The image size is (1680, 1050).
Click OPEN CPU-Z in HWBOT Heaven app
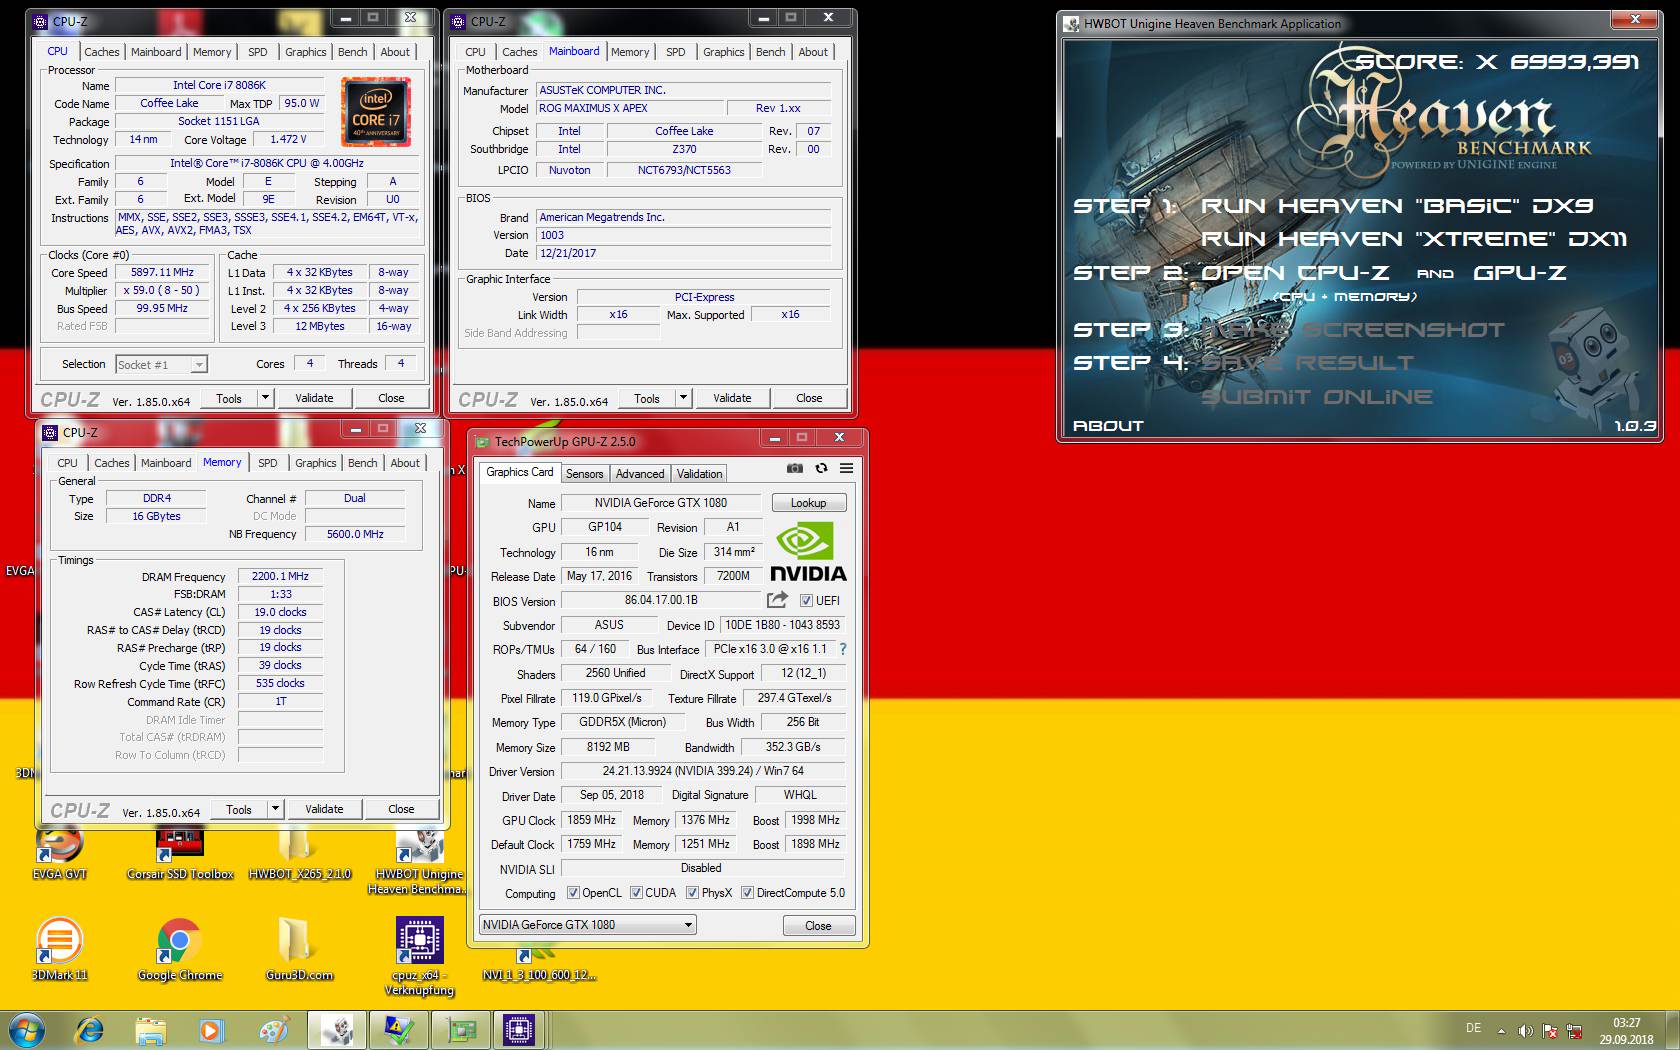tap(1295, 273)
